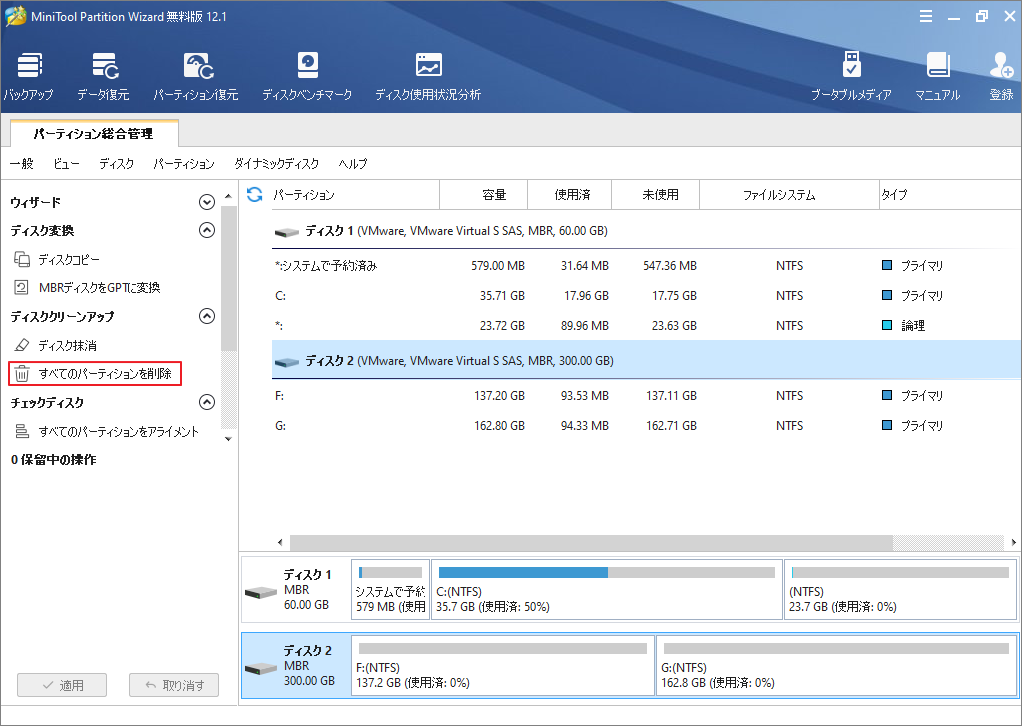Click the ディスク 2 drive icon in list
This screenshot has width=1022, height=726.
tap(287, 362)
